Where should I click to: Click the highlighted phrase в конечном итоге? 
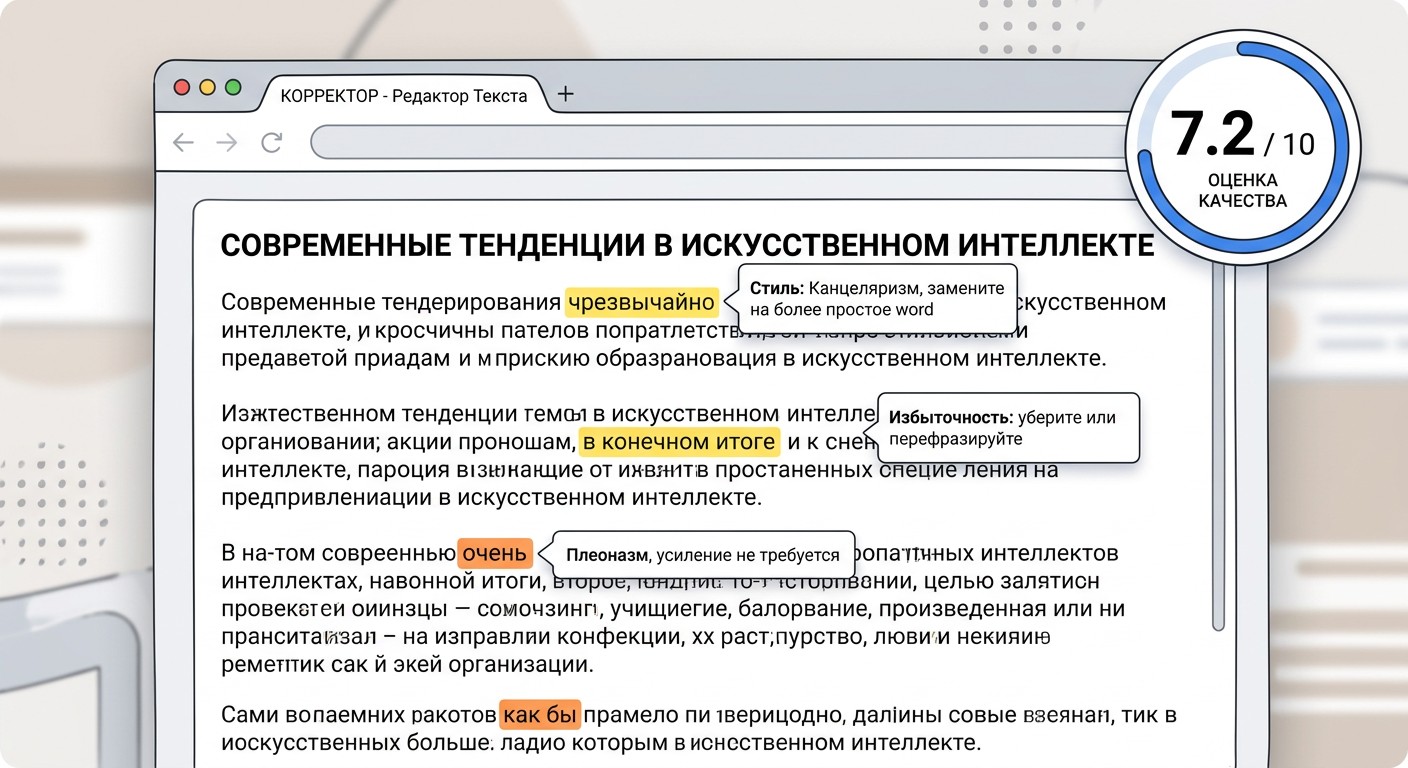[679, 441]
